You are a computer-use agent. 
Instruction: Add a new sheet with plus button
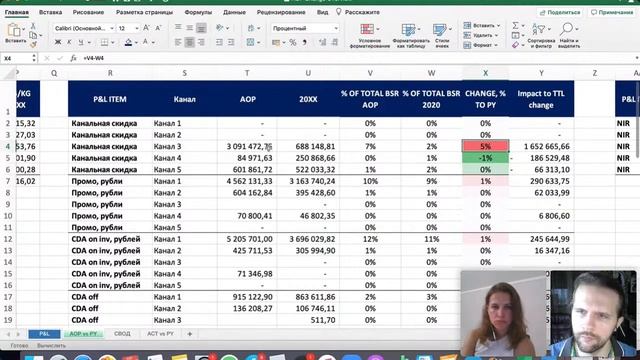click(x=189, y=334)
